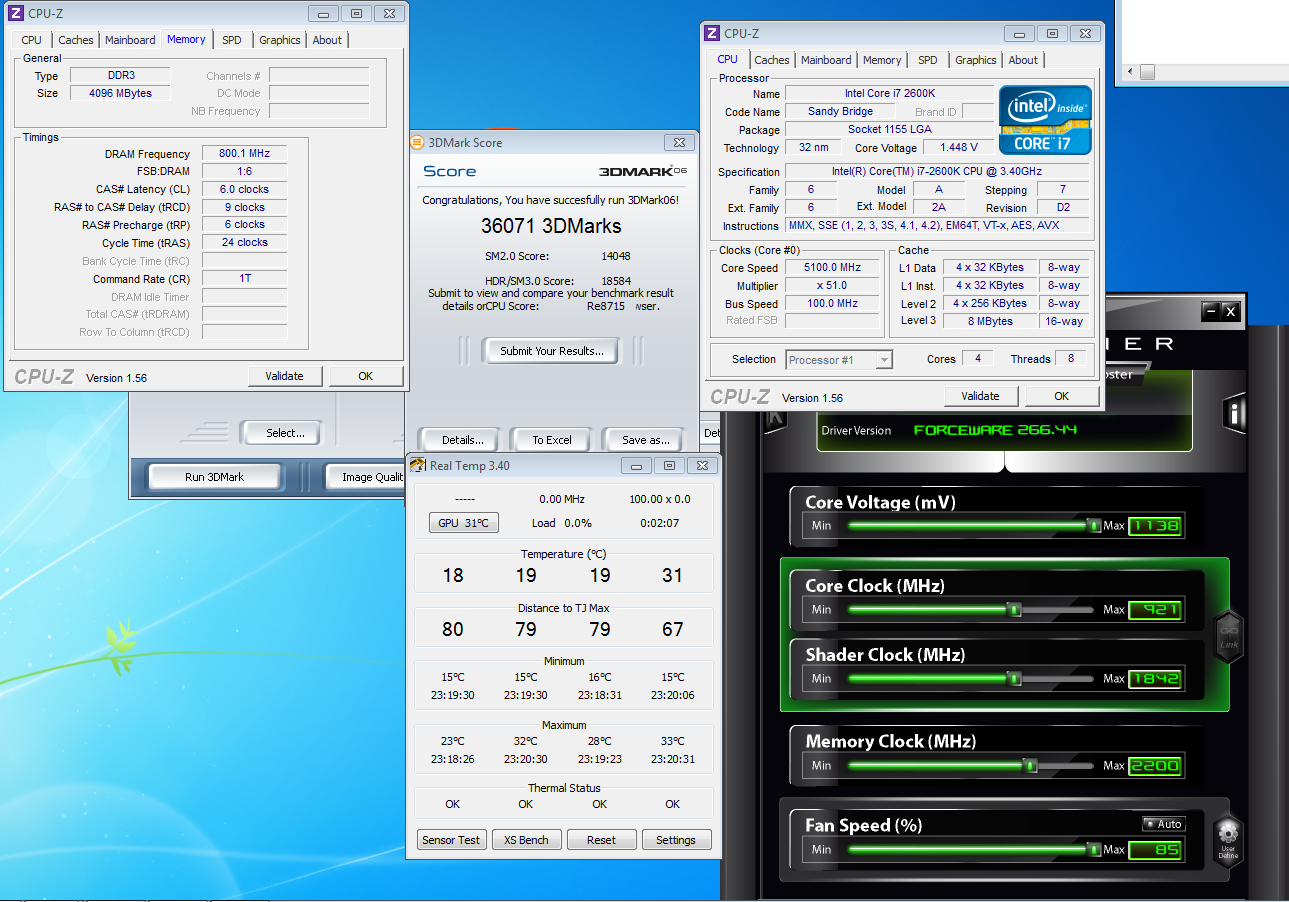Open SPD tab in the left CPU-Z window
The height and width of the screenshot is (902, 1289).
pos(231,40)
